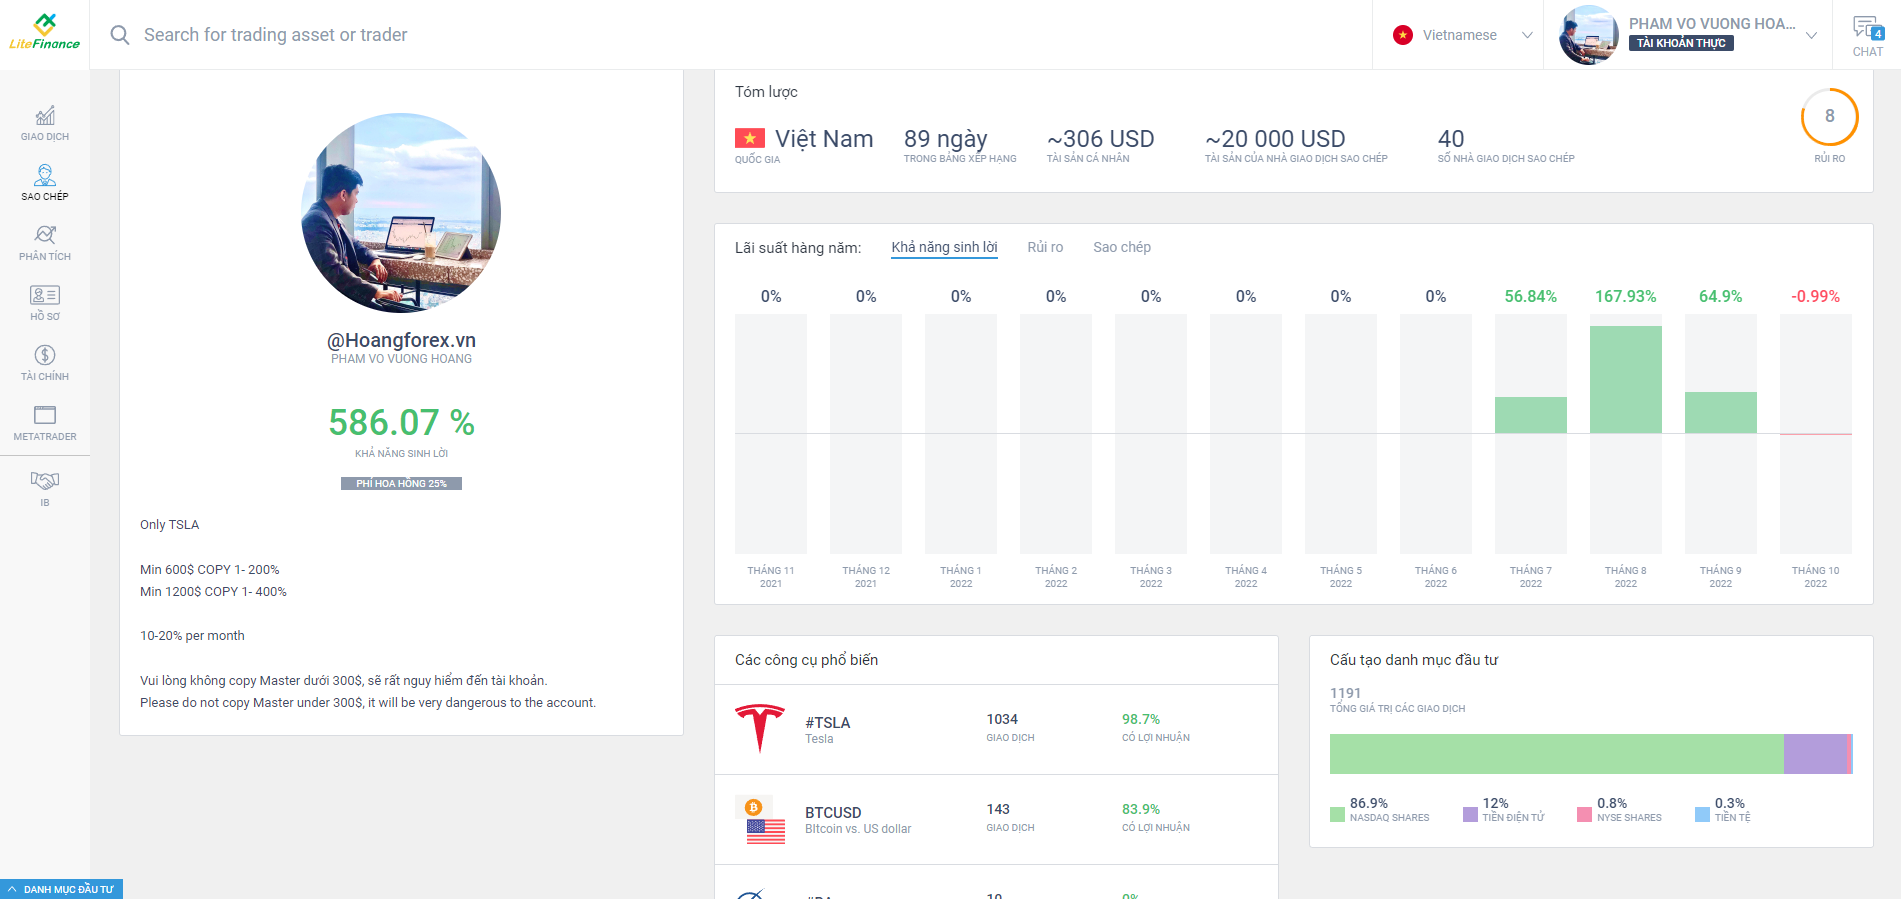Click the BTCUSD bitcoin flag icon
The image size is (1901, 899).
[760, 820]
